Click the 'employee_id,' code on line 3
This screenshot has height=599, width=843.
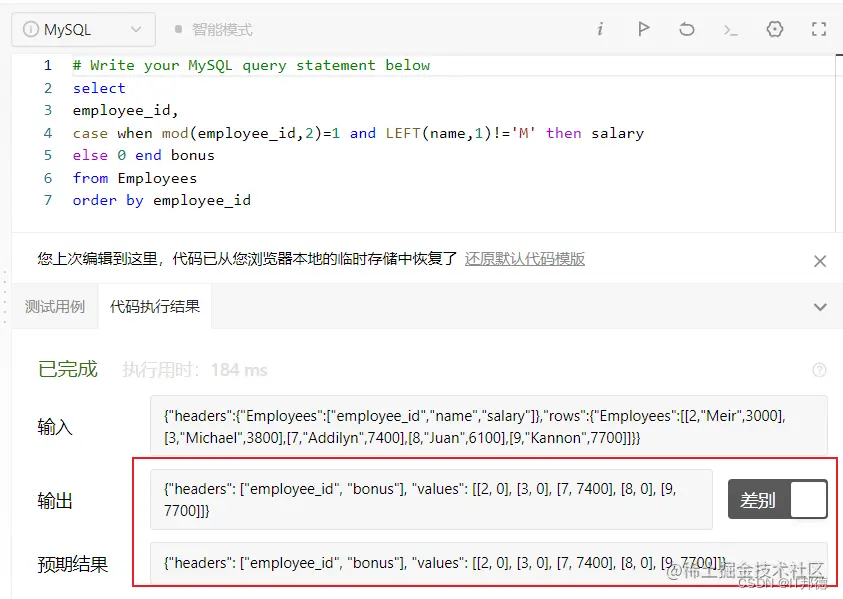[125, 110]
